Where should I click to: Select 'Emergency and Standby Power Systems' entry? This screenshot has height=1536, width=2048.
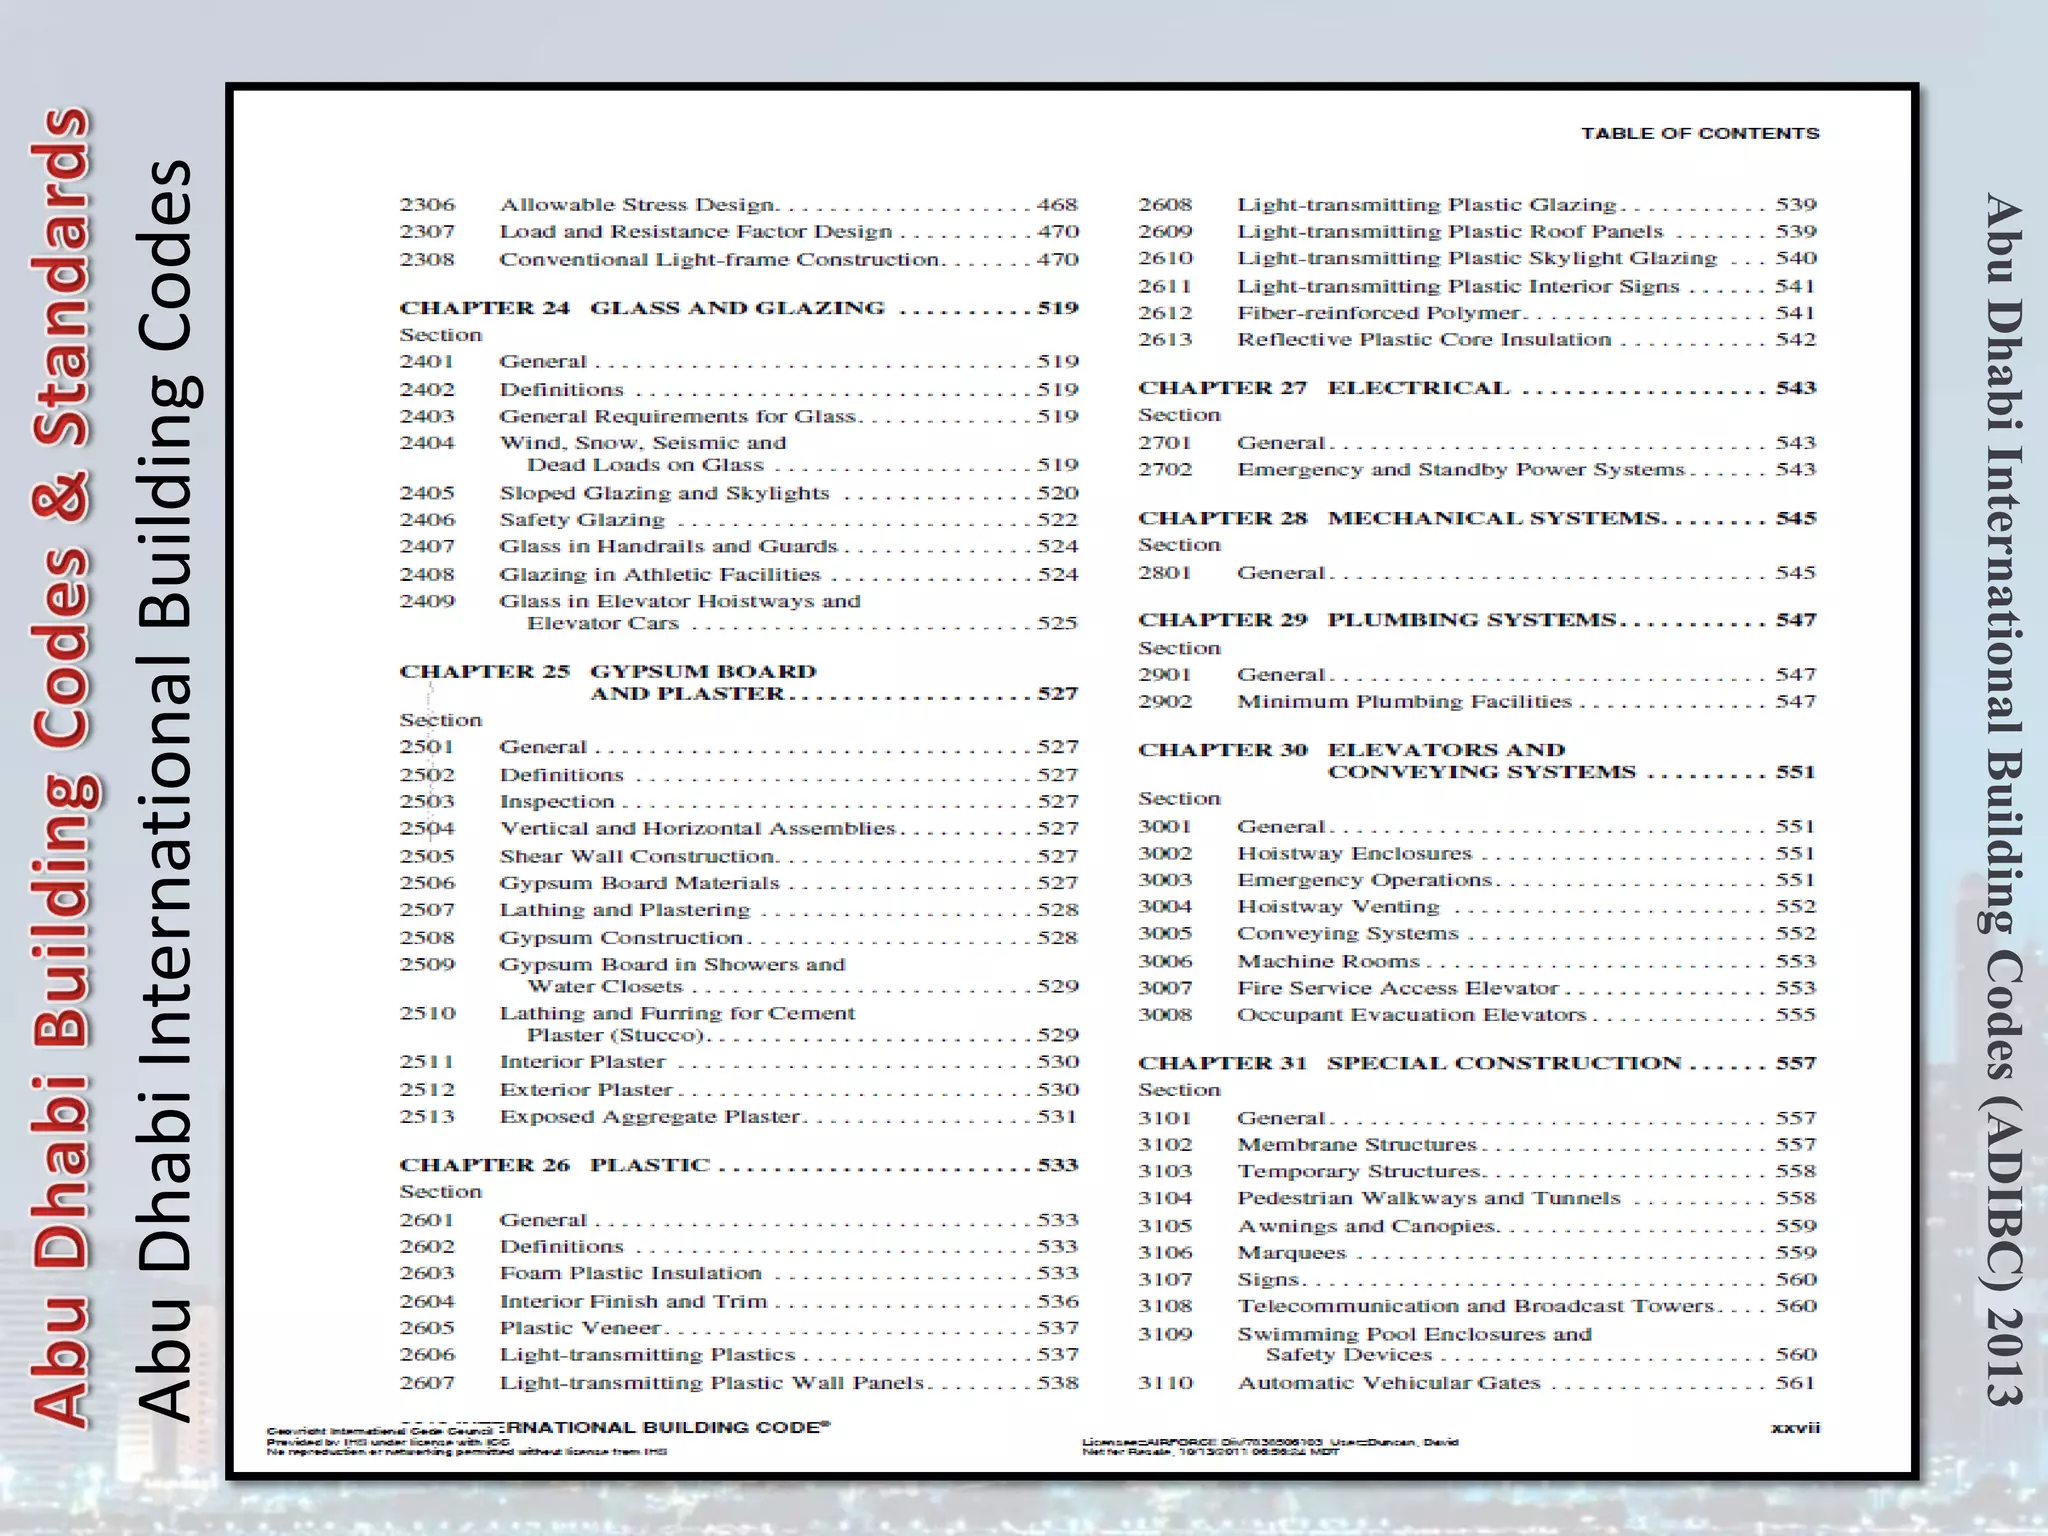coord(1477,469)
